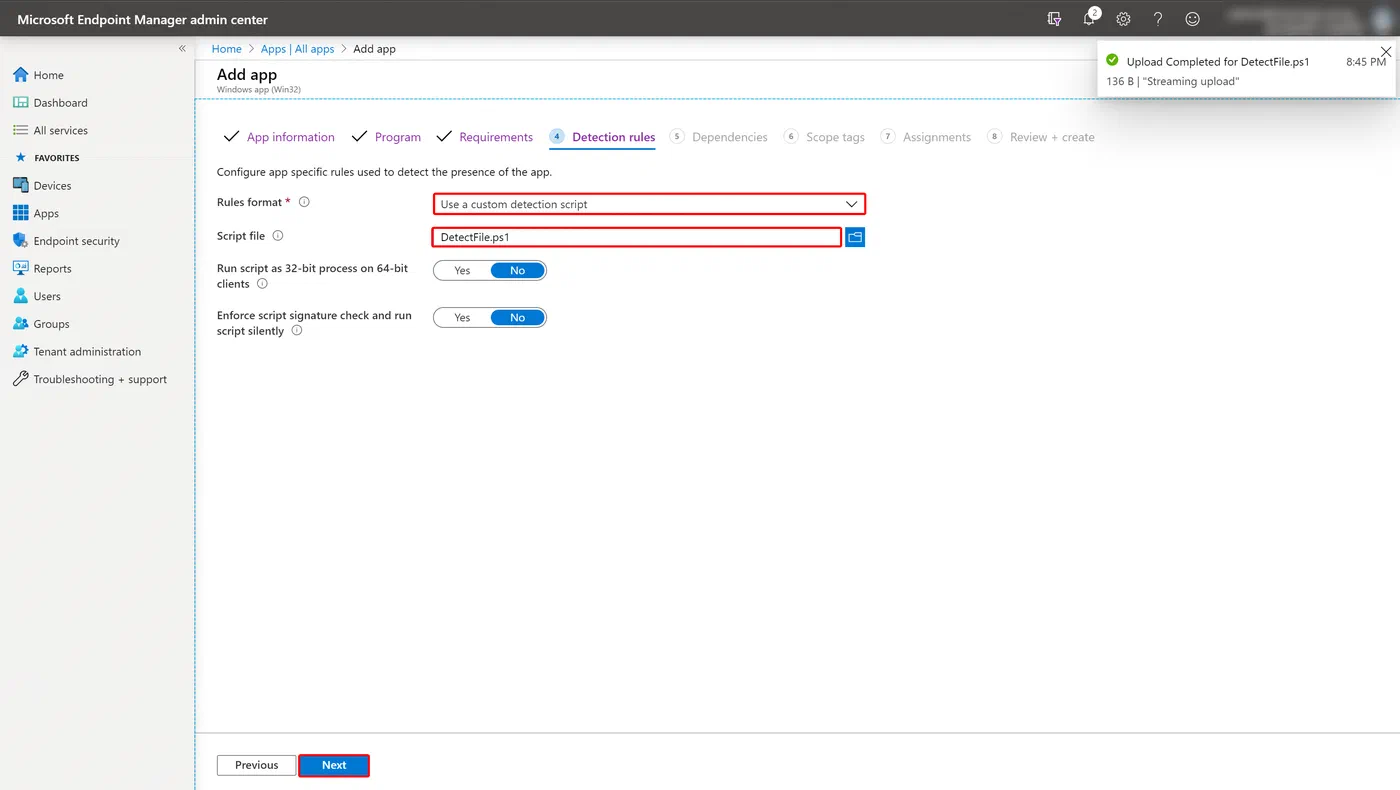
Task: Click the Users person icon in sidebar
Action: 20,296
